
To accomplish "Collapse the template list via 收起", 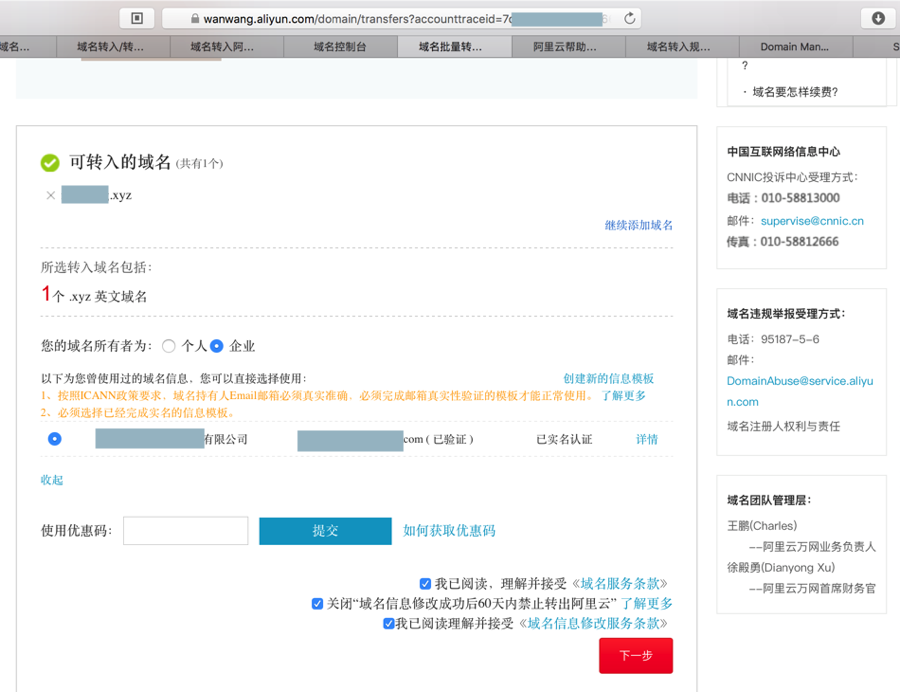I will click(x=52, y=480).
